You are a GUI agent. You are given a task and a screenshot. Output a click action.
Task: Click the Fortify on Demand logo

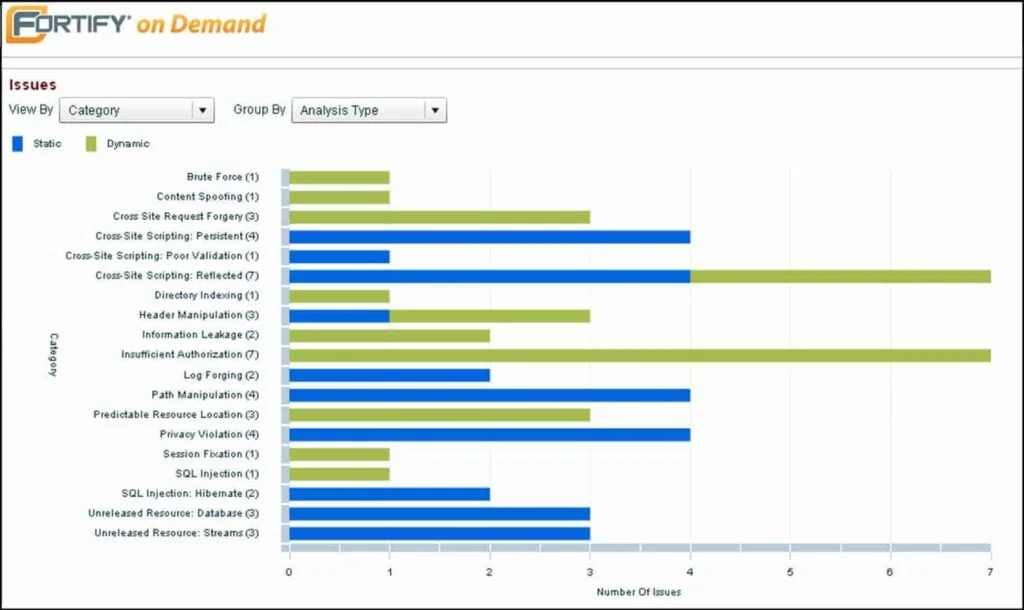pyautogui.click(x=136, y=24)
